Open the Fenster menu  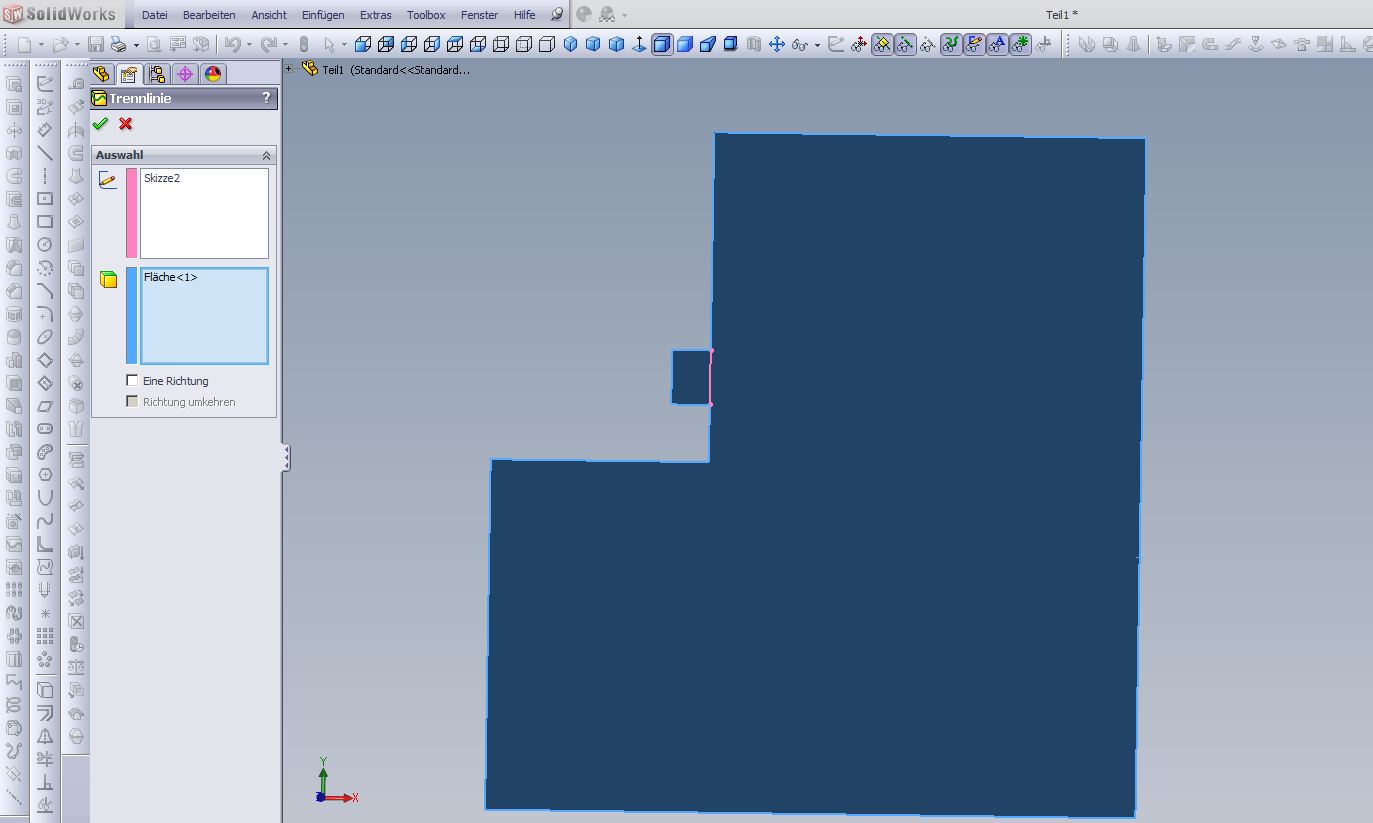tap(479, 15)
